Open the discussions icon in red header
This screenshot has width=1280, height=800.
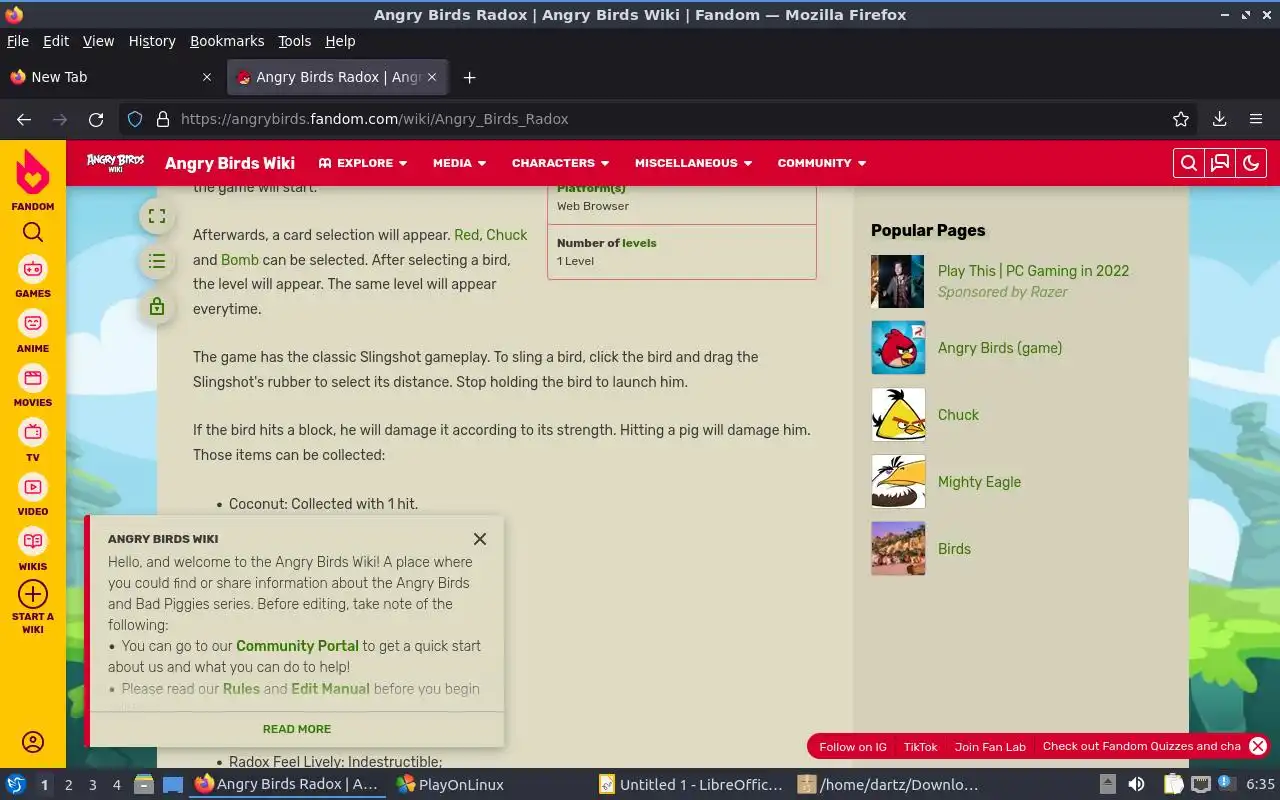click(1219, 163)
